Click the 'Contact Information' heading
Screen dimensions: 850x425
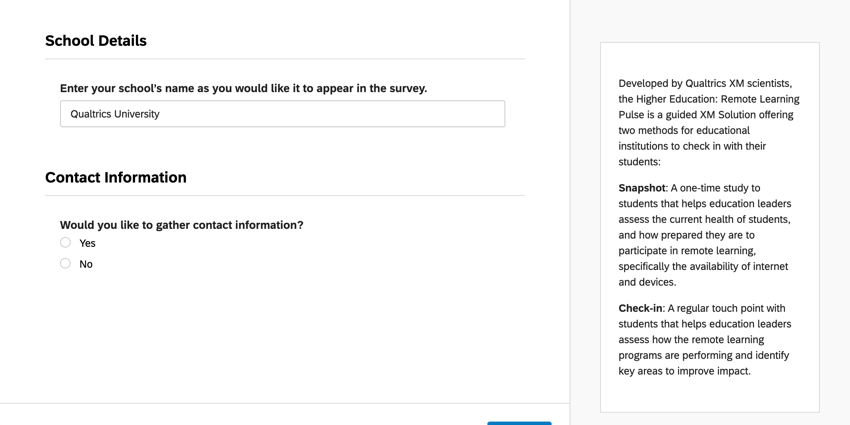tap(116, 178)
